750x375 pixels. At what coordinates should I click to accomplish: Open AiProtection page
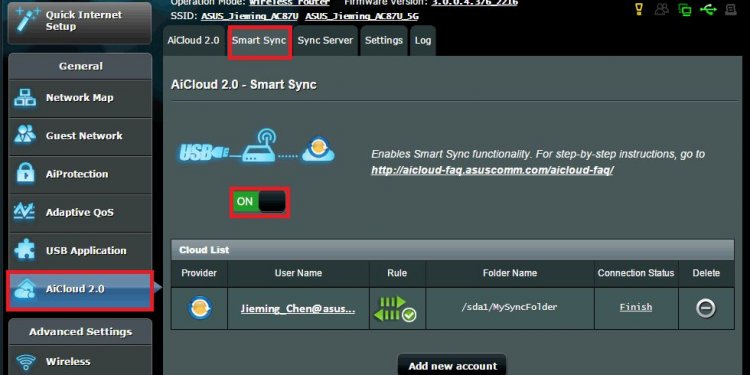[80, 175]
